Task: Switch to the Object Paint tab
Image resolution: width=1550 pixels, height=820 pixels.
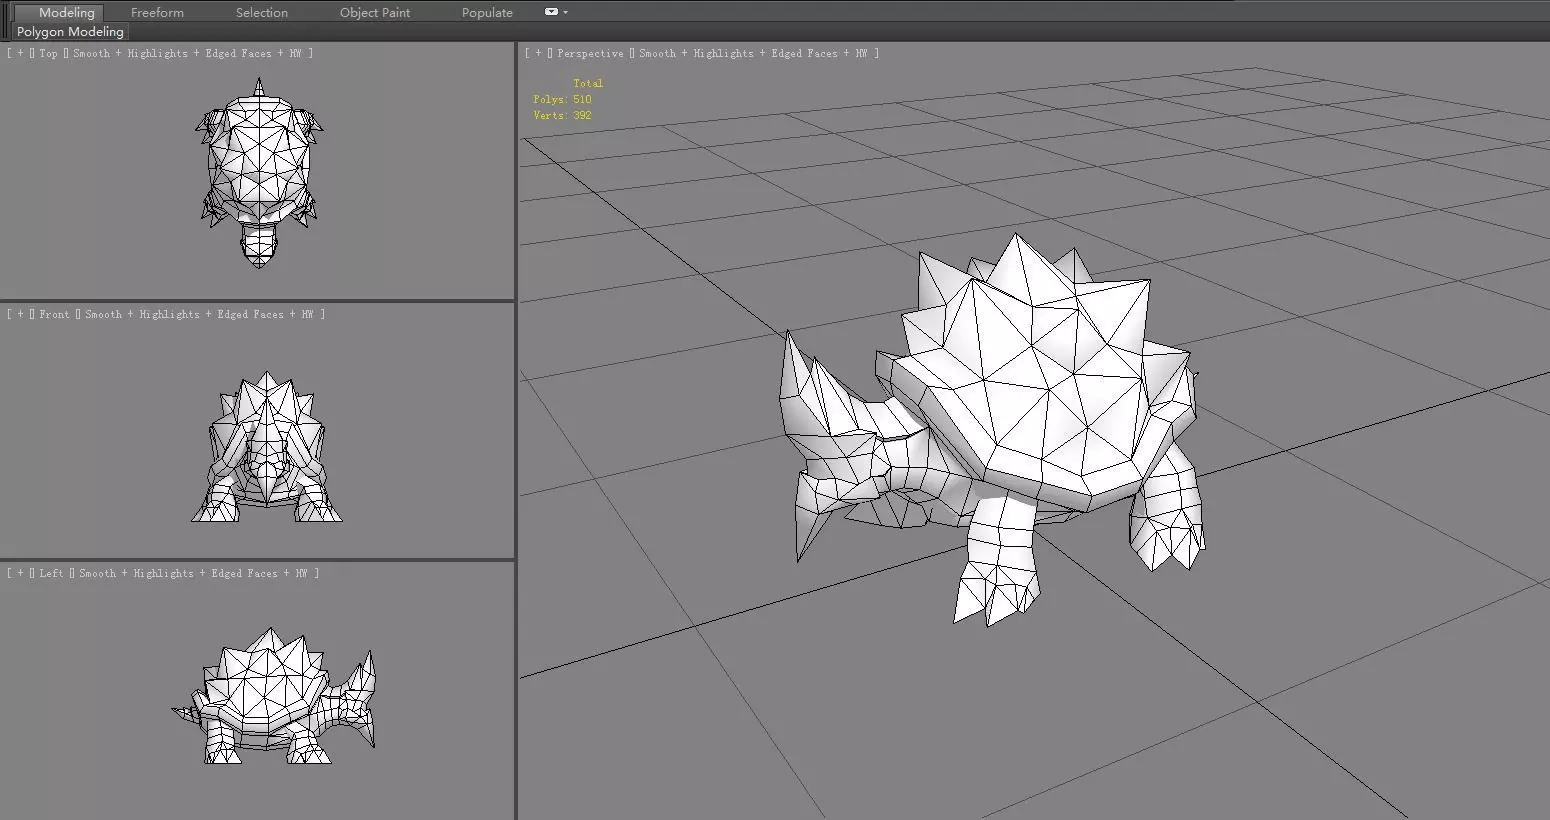Action: tap(375, 12)
